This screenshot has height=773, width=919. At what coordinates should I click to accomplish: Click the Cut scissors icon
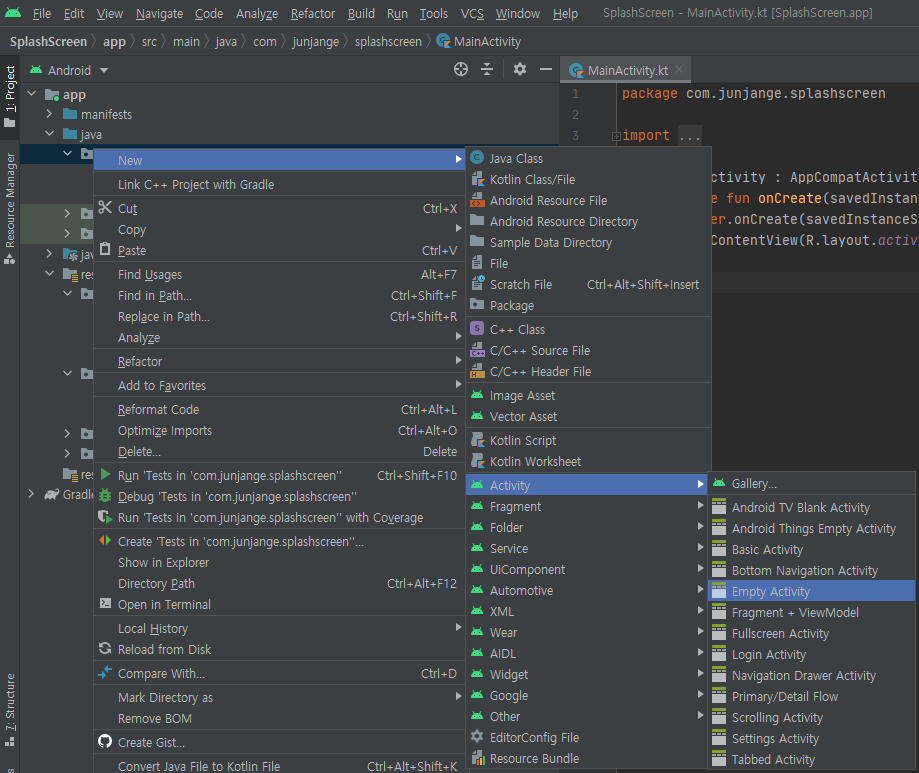click(105, 207)
